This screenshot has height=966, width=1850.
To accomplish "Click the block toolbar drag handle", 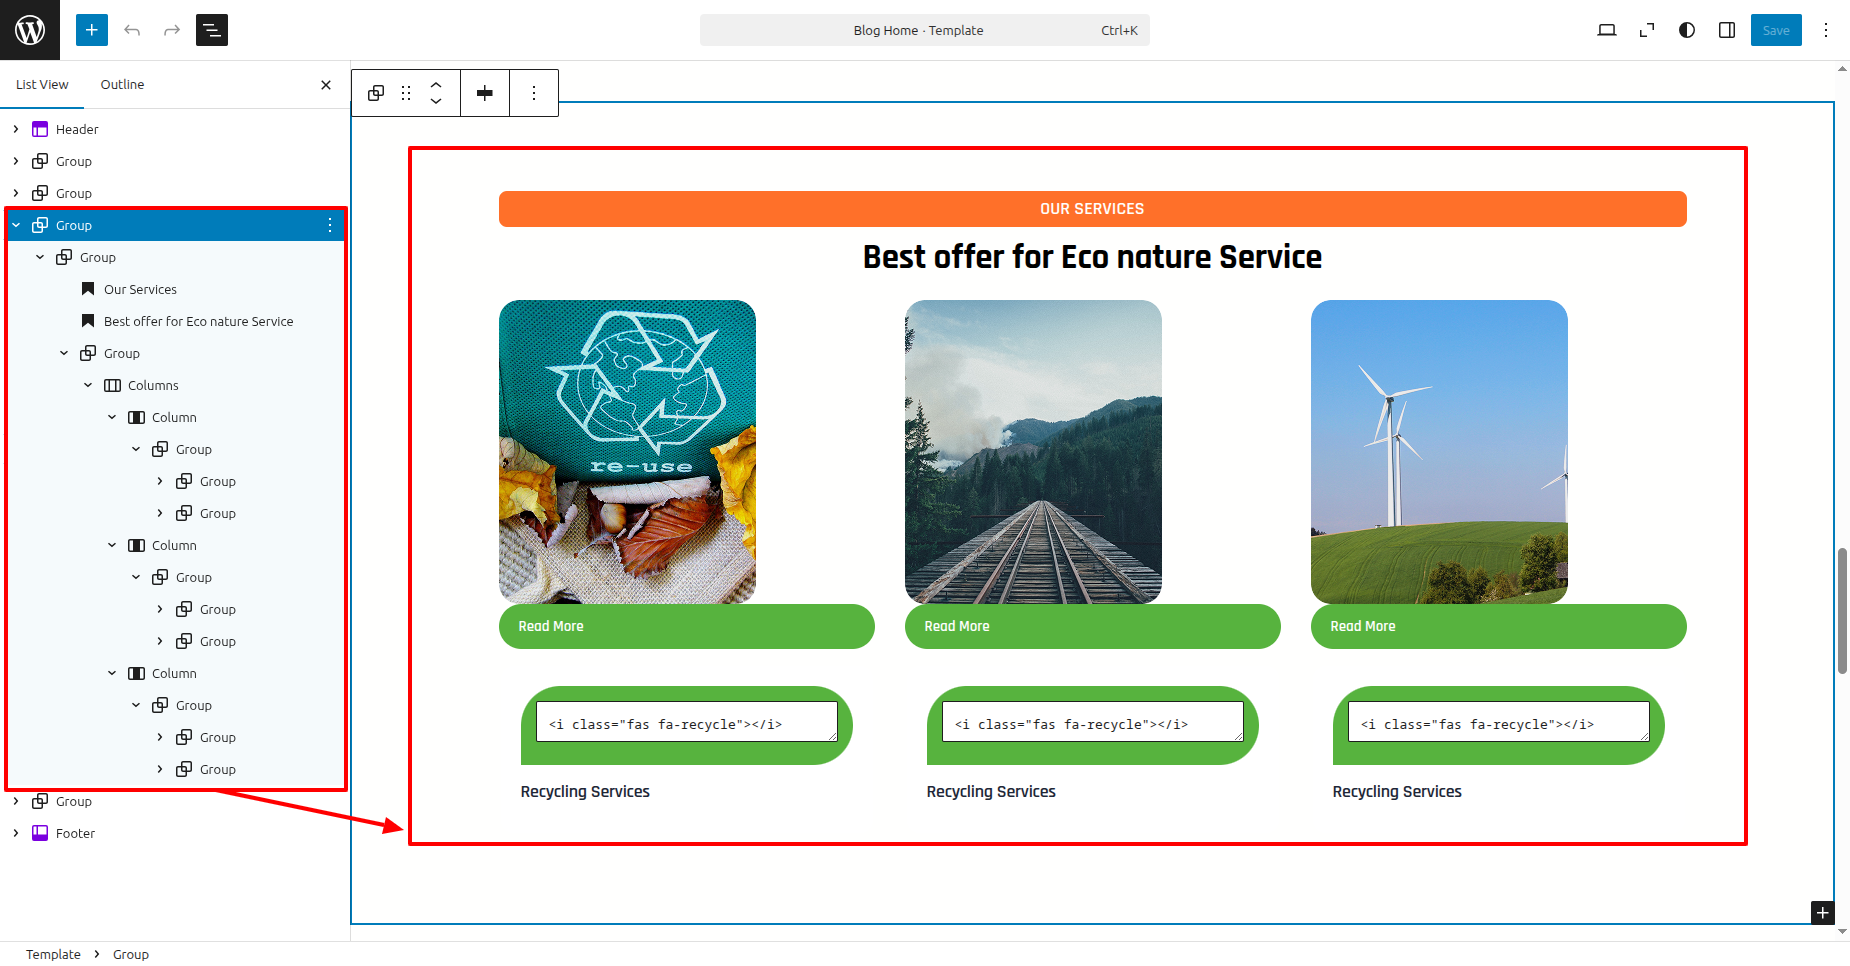I will pos(406,93).
